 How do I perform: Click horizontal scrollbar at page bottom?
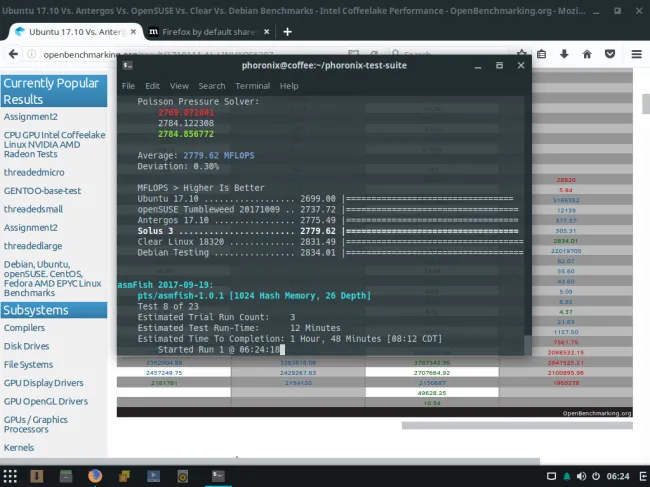[270, 461]
